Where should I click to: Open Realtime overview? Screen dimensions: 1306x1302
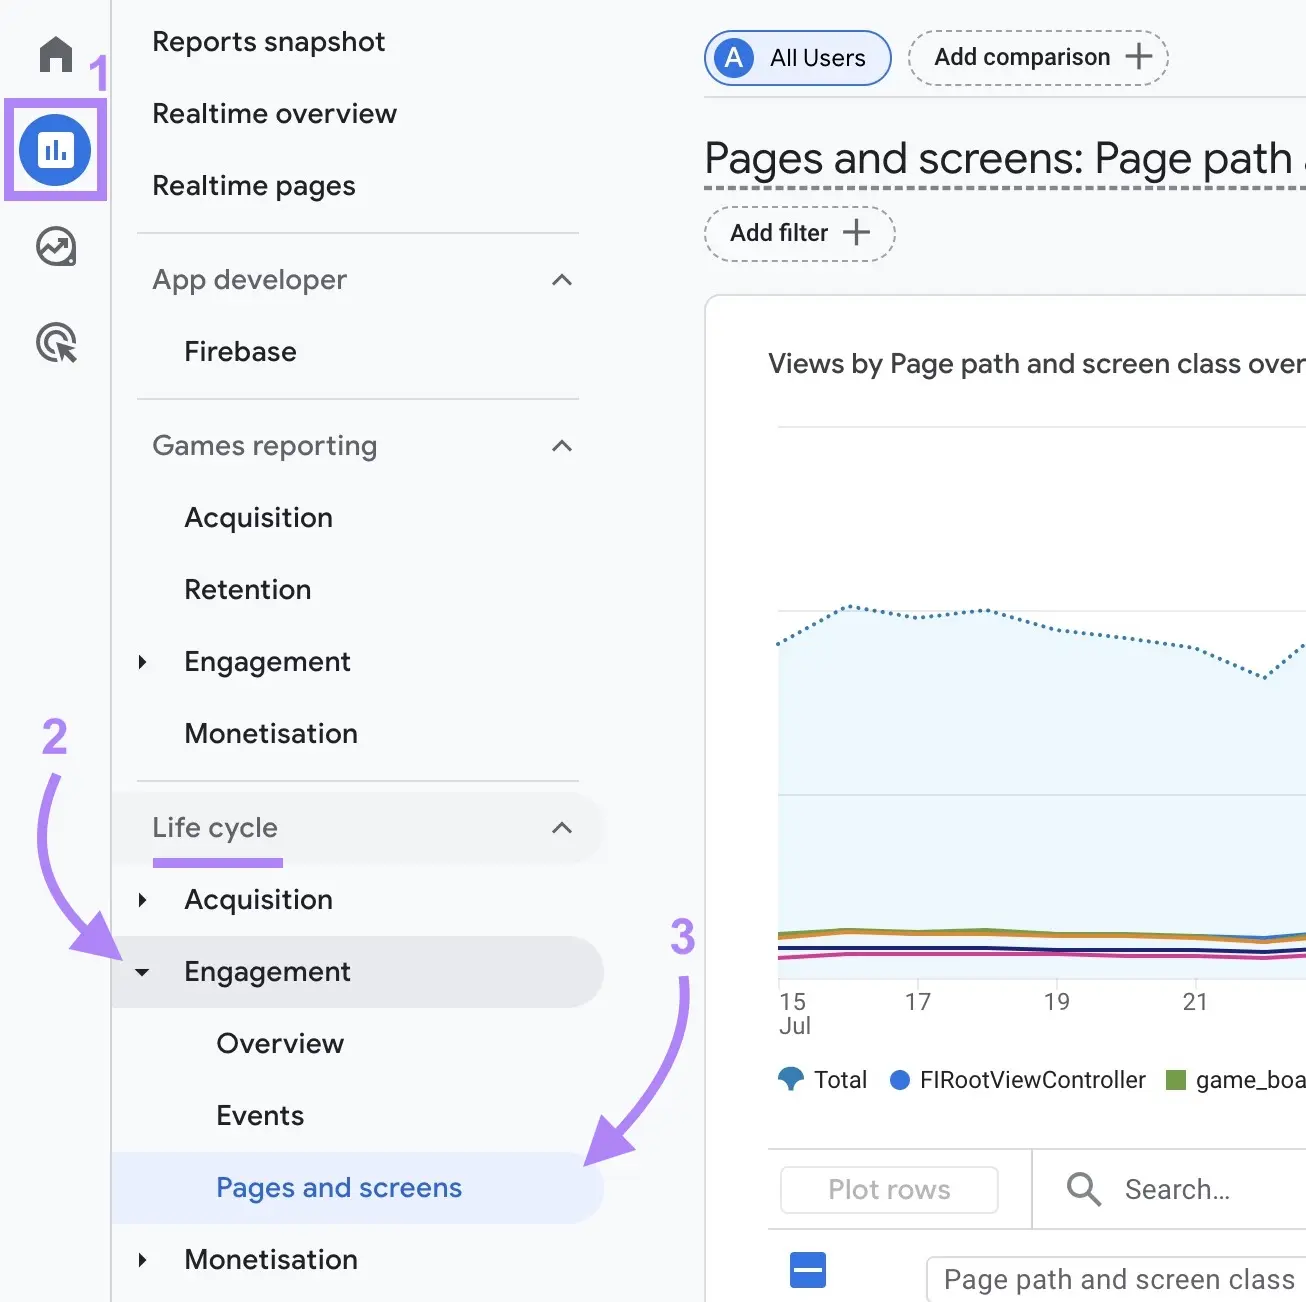coord(274,113)
